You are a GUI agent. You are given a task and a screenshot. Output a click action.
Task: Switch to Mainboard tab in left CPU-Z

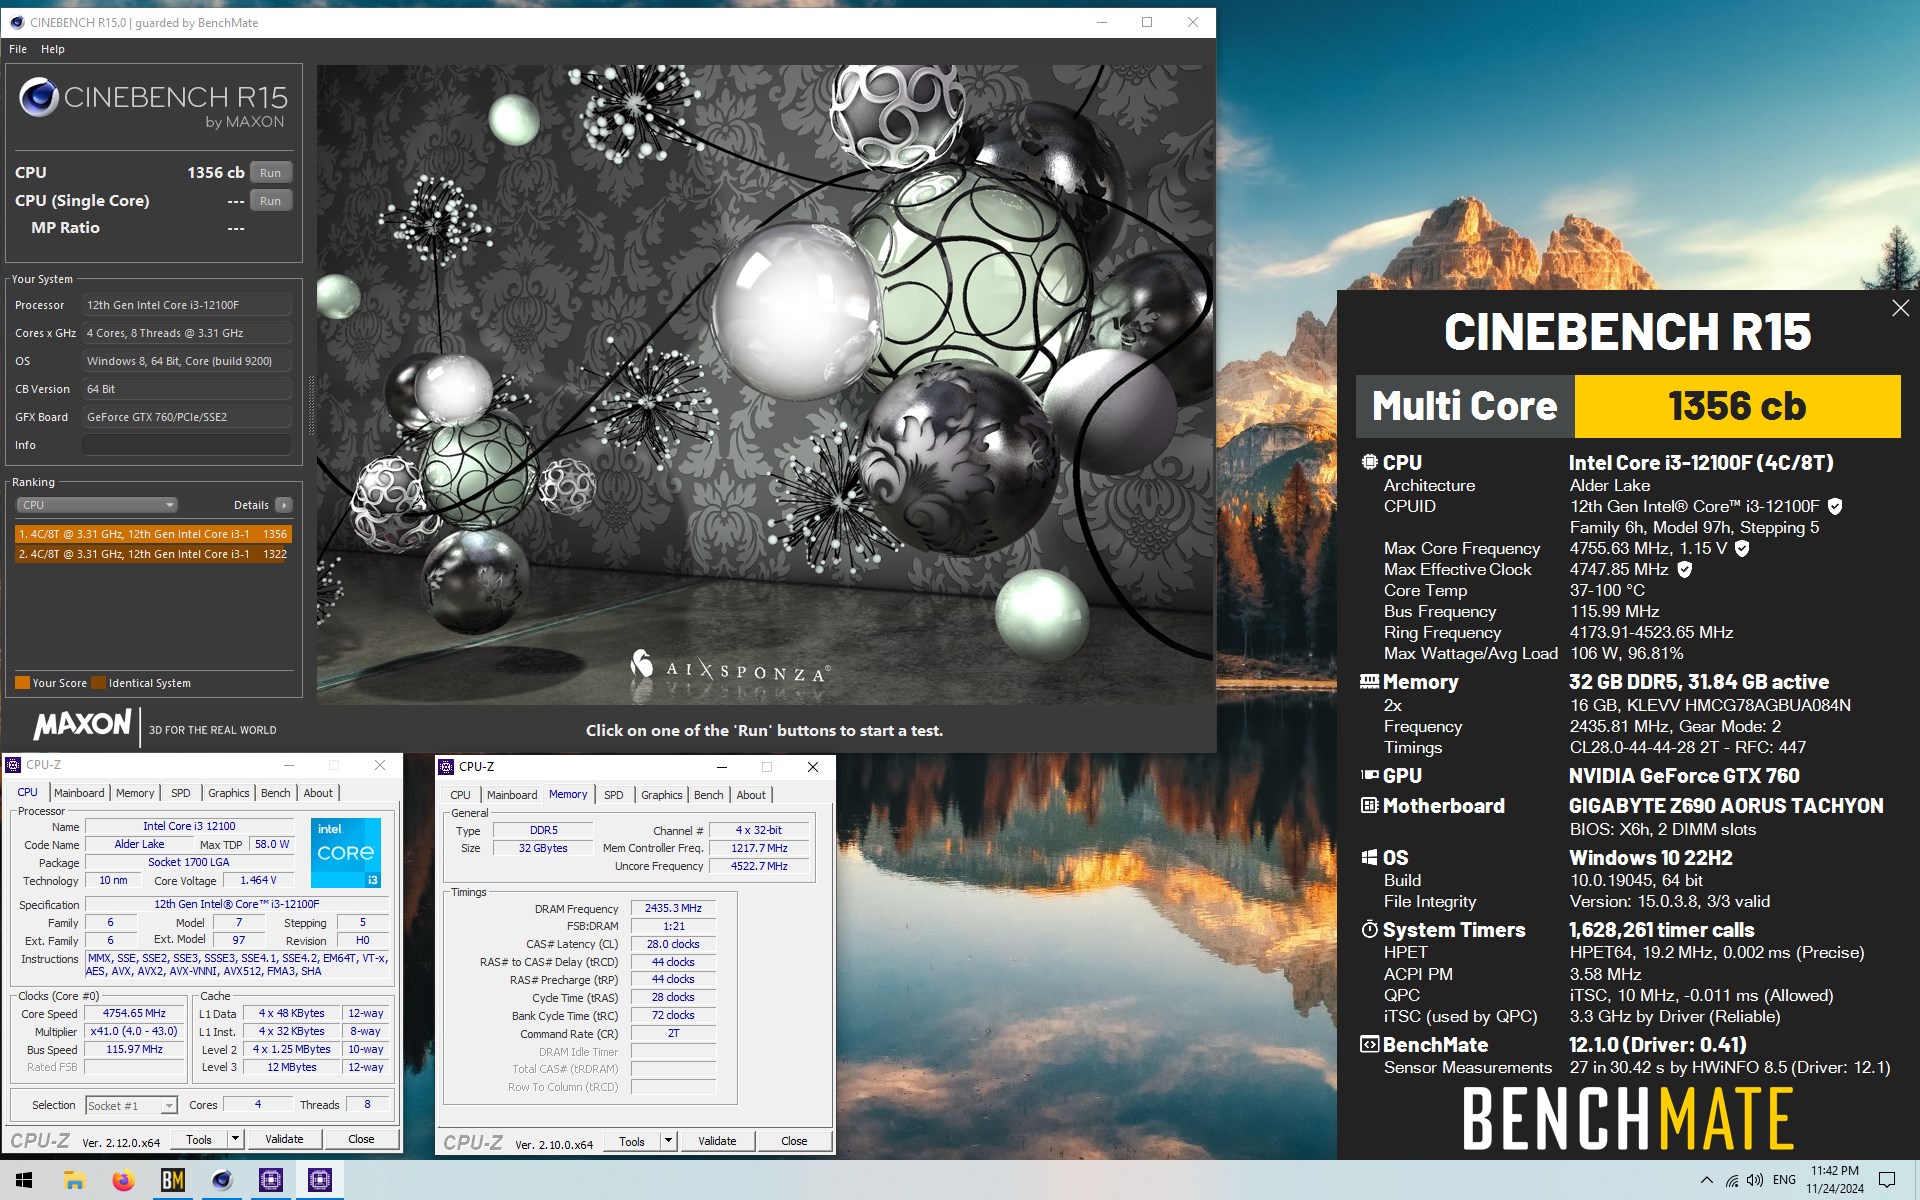coord(79,793)
